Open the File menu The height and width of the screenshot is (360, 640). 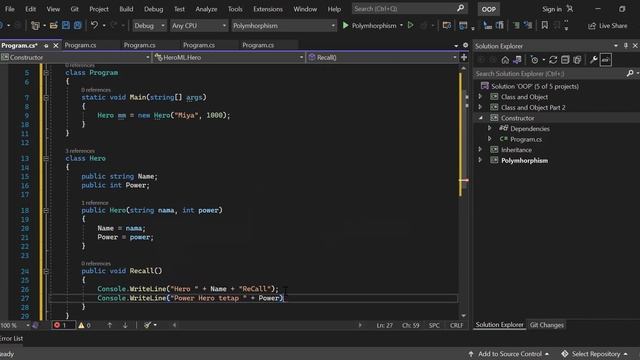tap(10, 9)
